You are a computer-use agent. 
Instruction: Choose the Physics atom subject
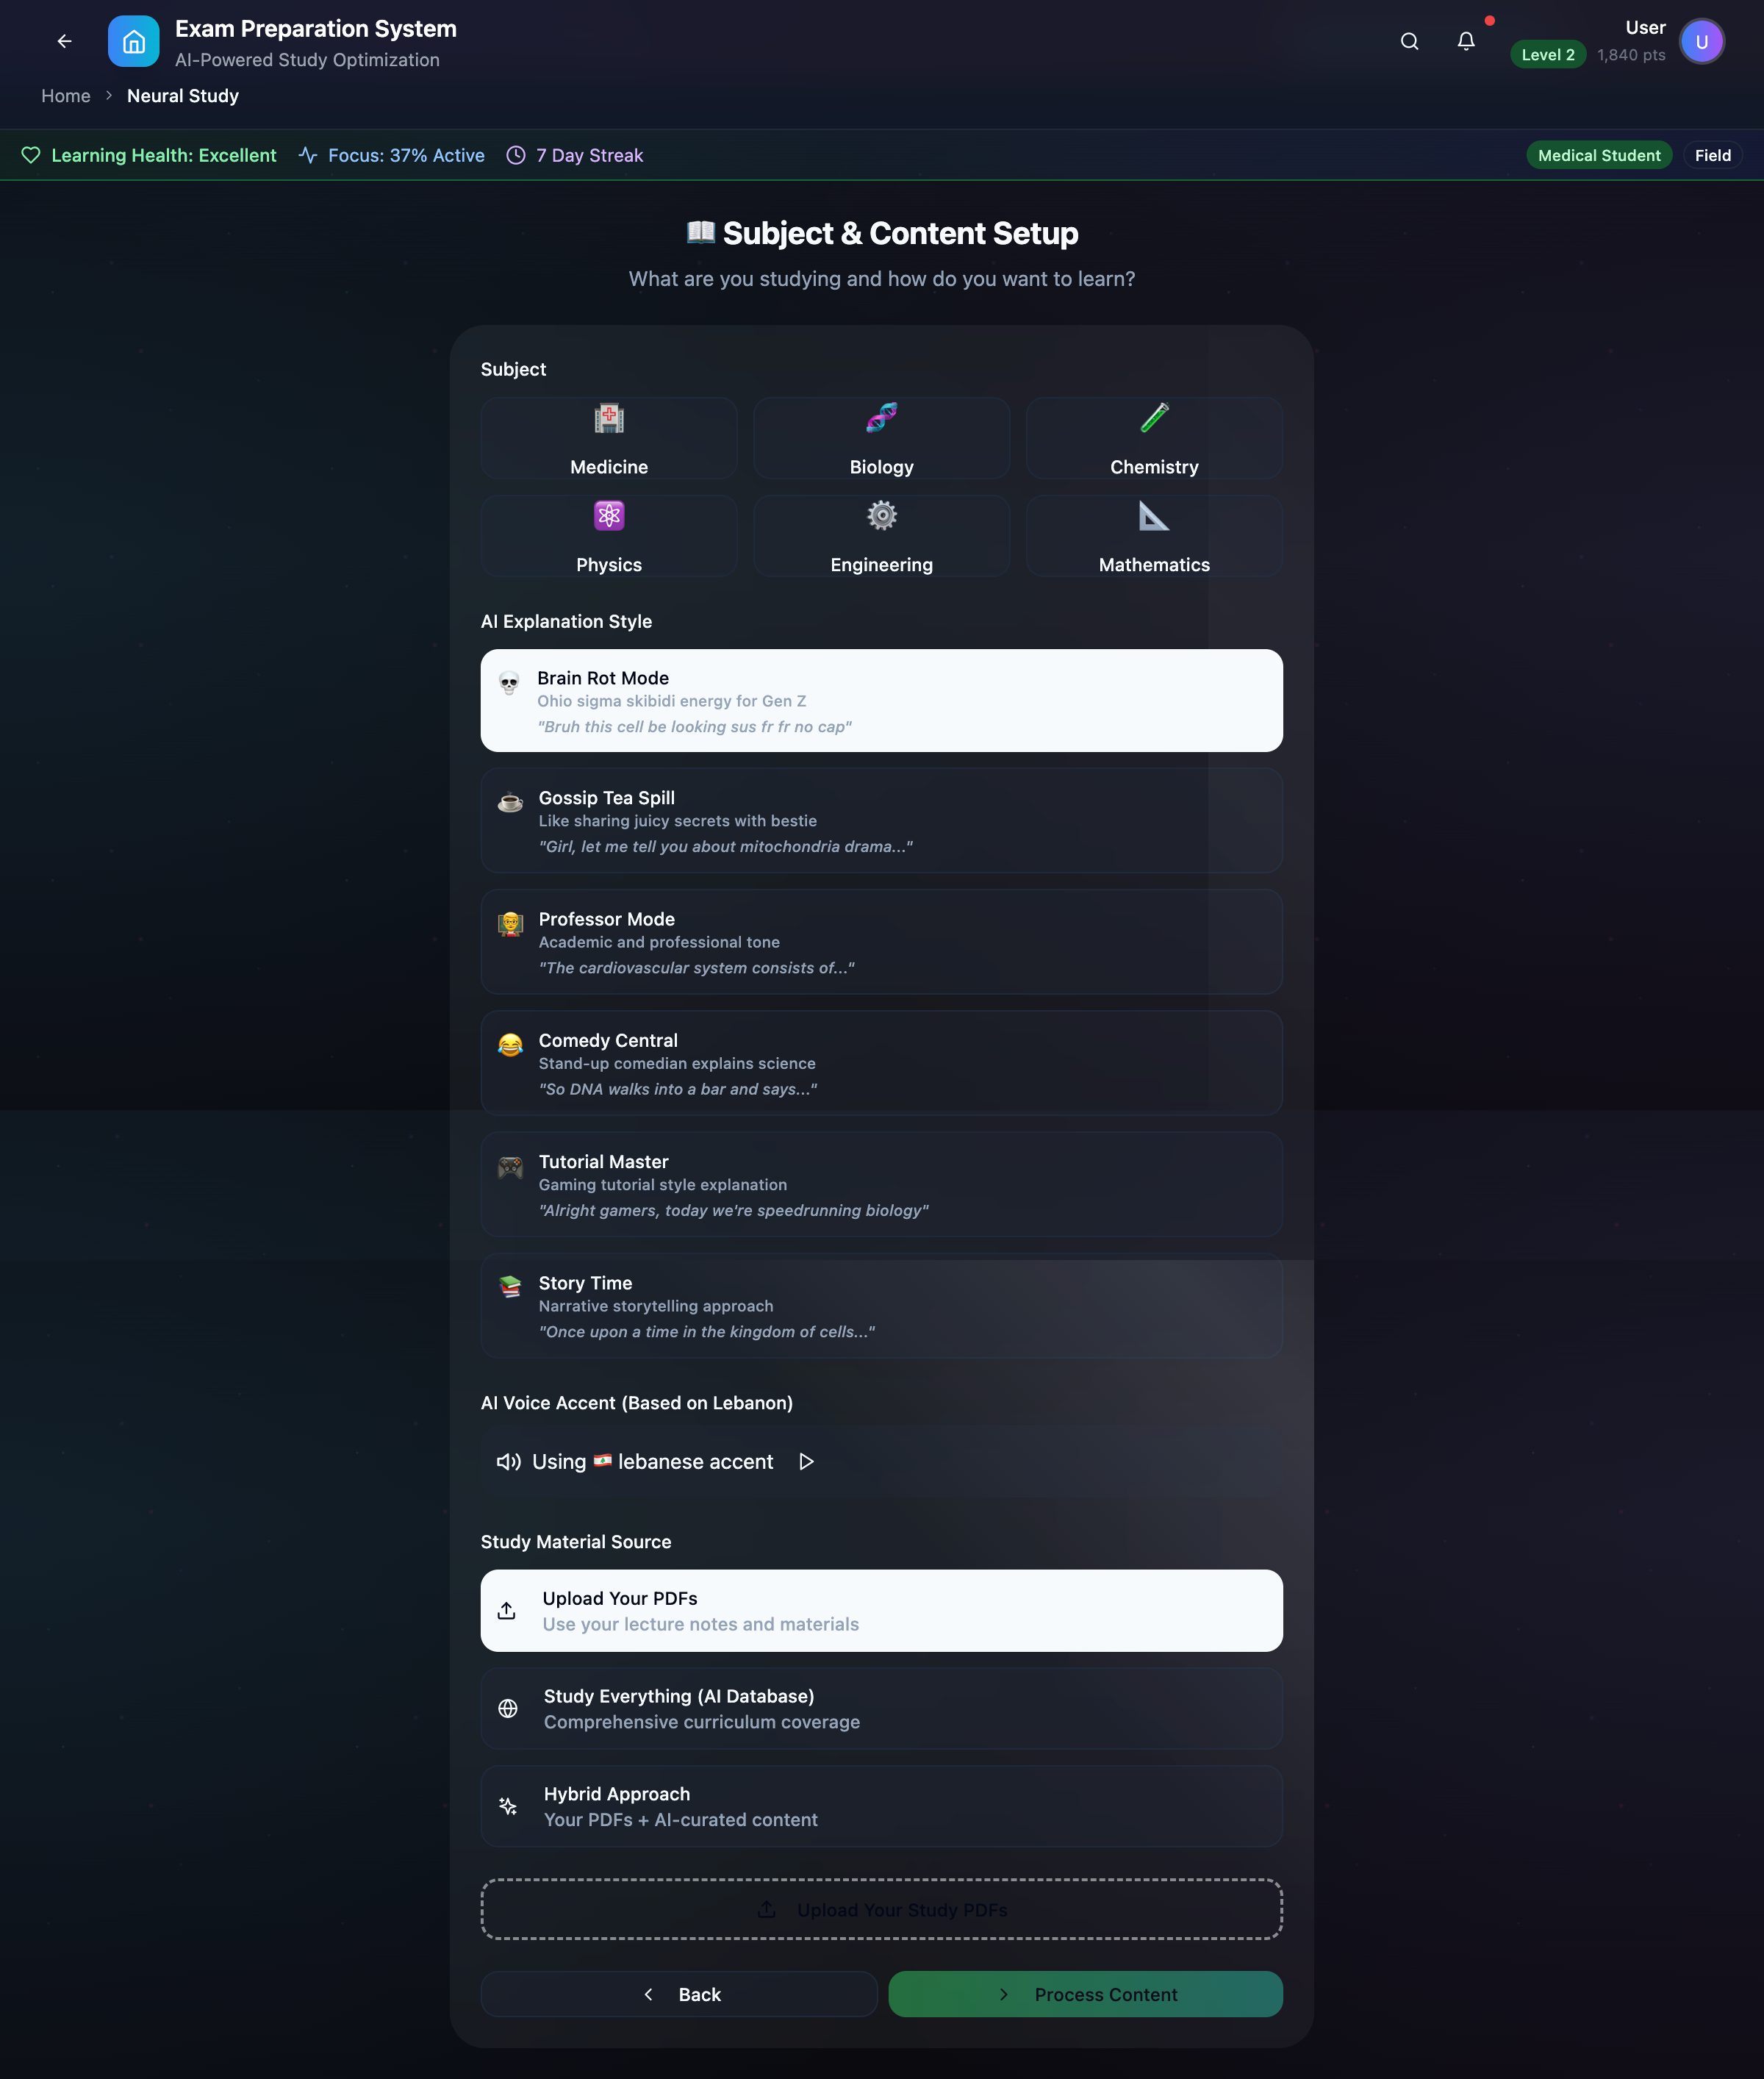click(x=608, y=536)
